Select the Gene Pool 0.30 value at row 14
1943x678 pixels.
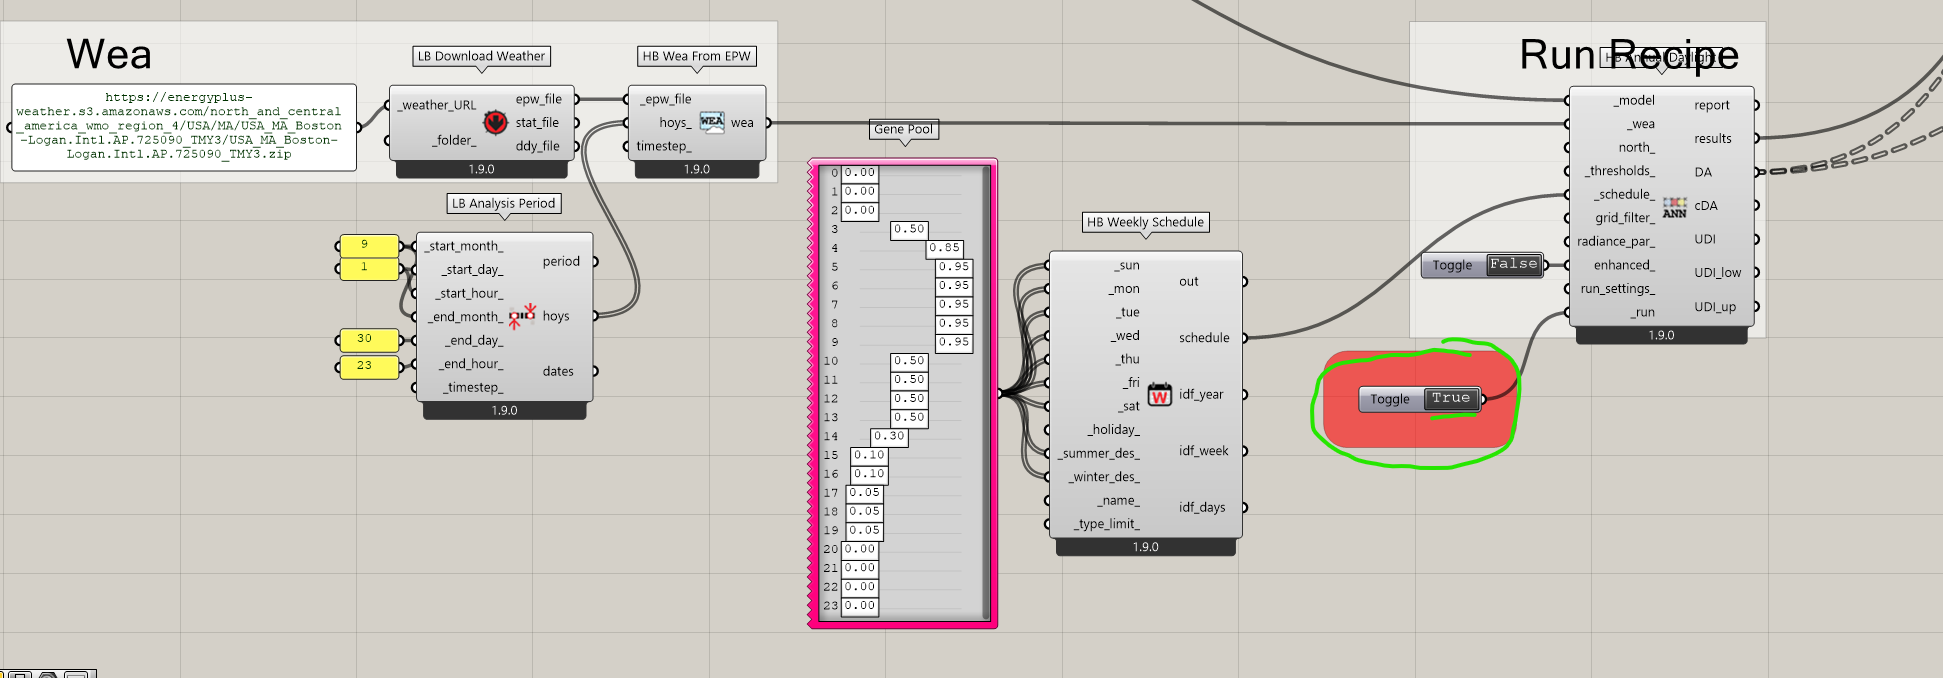pos(888,436)
